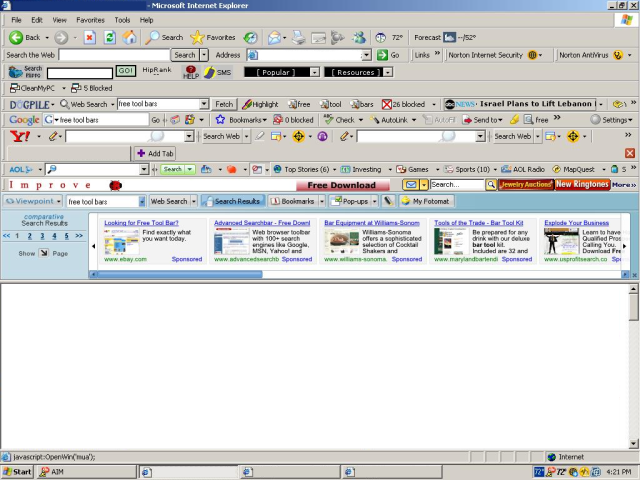Screen dimensions: 640x480
Task: Click the History icon
Action: tap(250, 38)
